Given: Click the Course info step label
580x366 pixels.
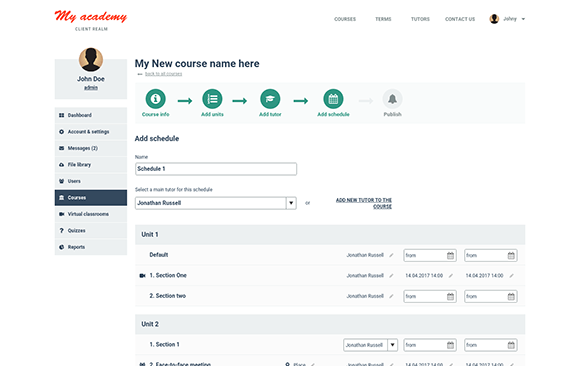Looking at the screenshot, I should pos(155,114).
